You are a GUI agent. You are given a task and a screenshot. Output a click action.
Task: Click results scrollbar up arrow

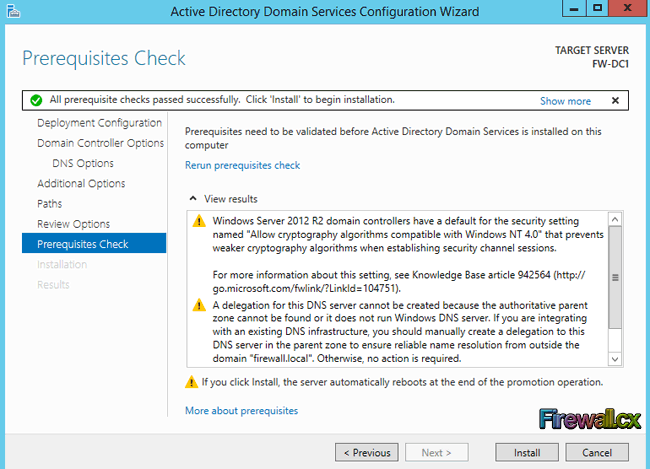(615, 219)
